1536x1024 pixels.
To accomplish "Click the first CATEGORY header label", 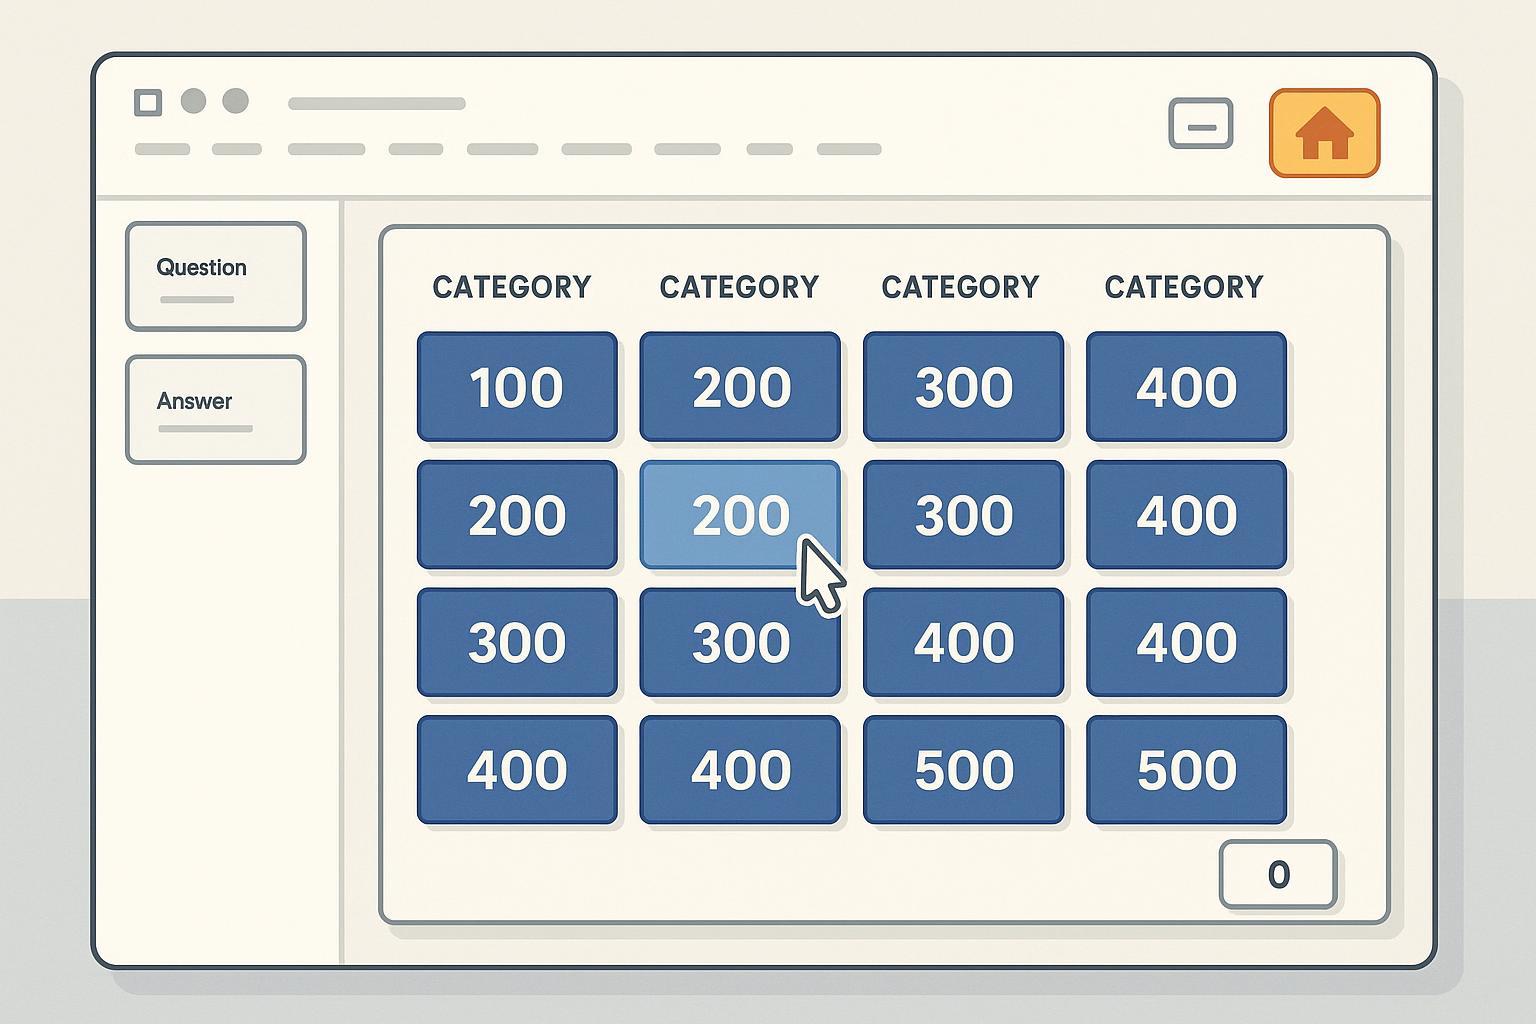I will pos(511,287).
